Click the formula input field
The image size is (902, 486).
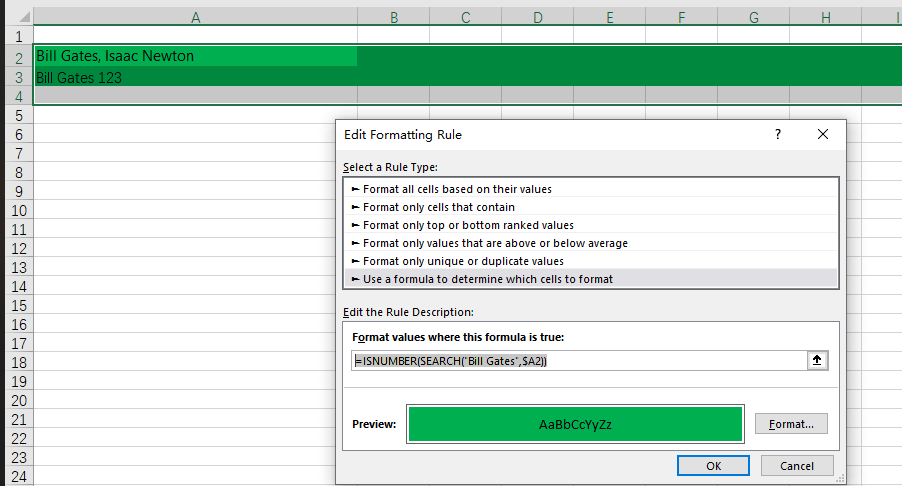[579, 361]
